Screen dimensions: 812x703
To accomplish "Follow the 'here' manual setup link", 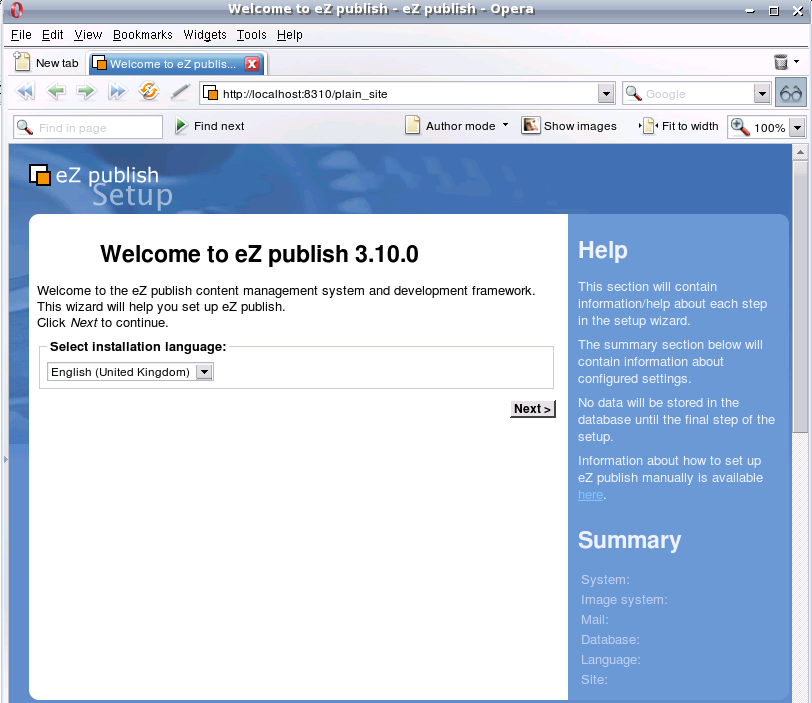I will (590, 494).
